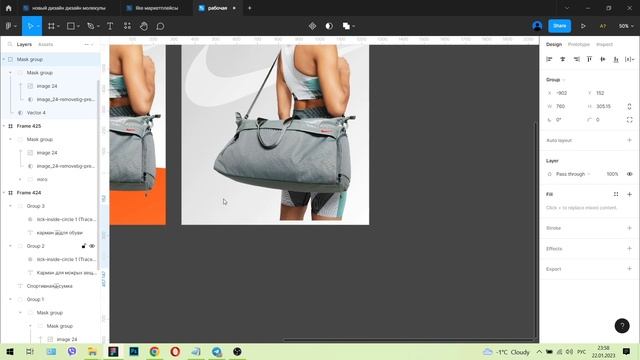
Task: Add a Fill with plus button
Action: (x=629, y=194)
